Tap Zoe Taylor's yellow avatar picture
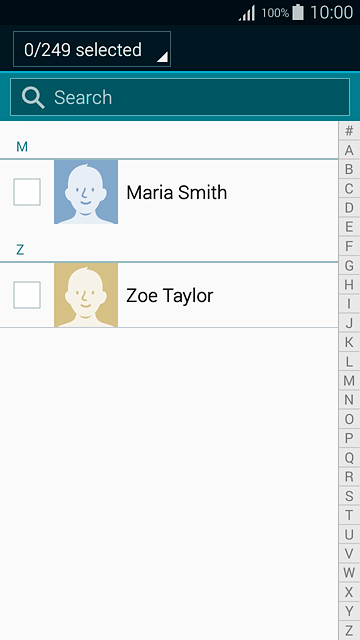360x640 pixels. 86,295
